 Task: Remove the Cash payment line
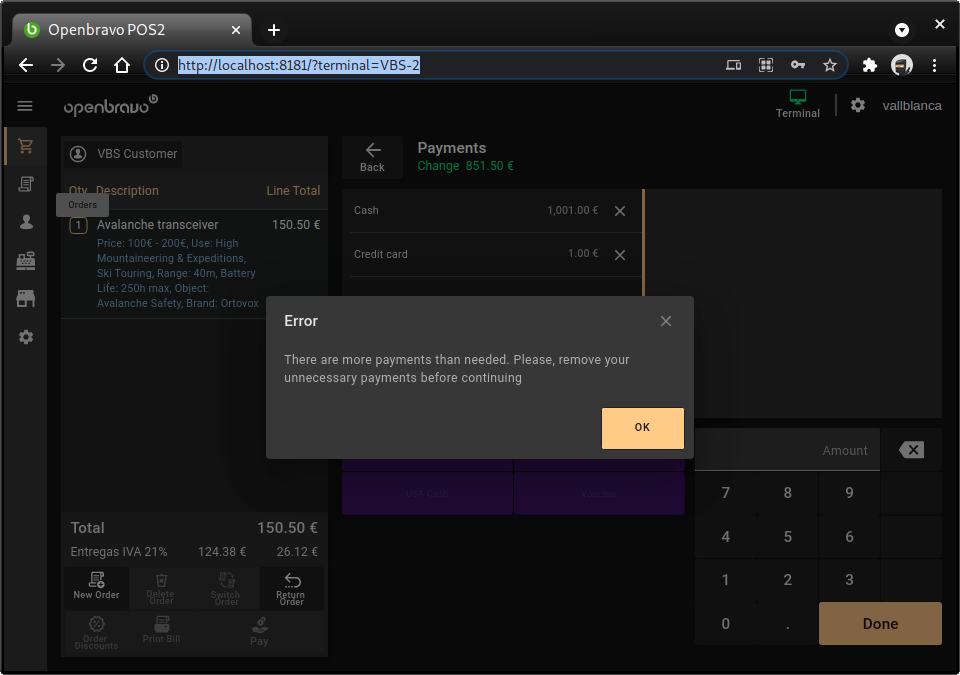point(620,211)
